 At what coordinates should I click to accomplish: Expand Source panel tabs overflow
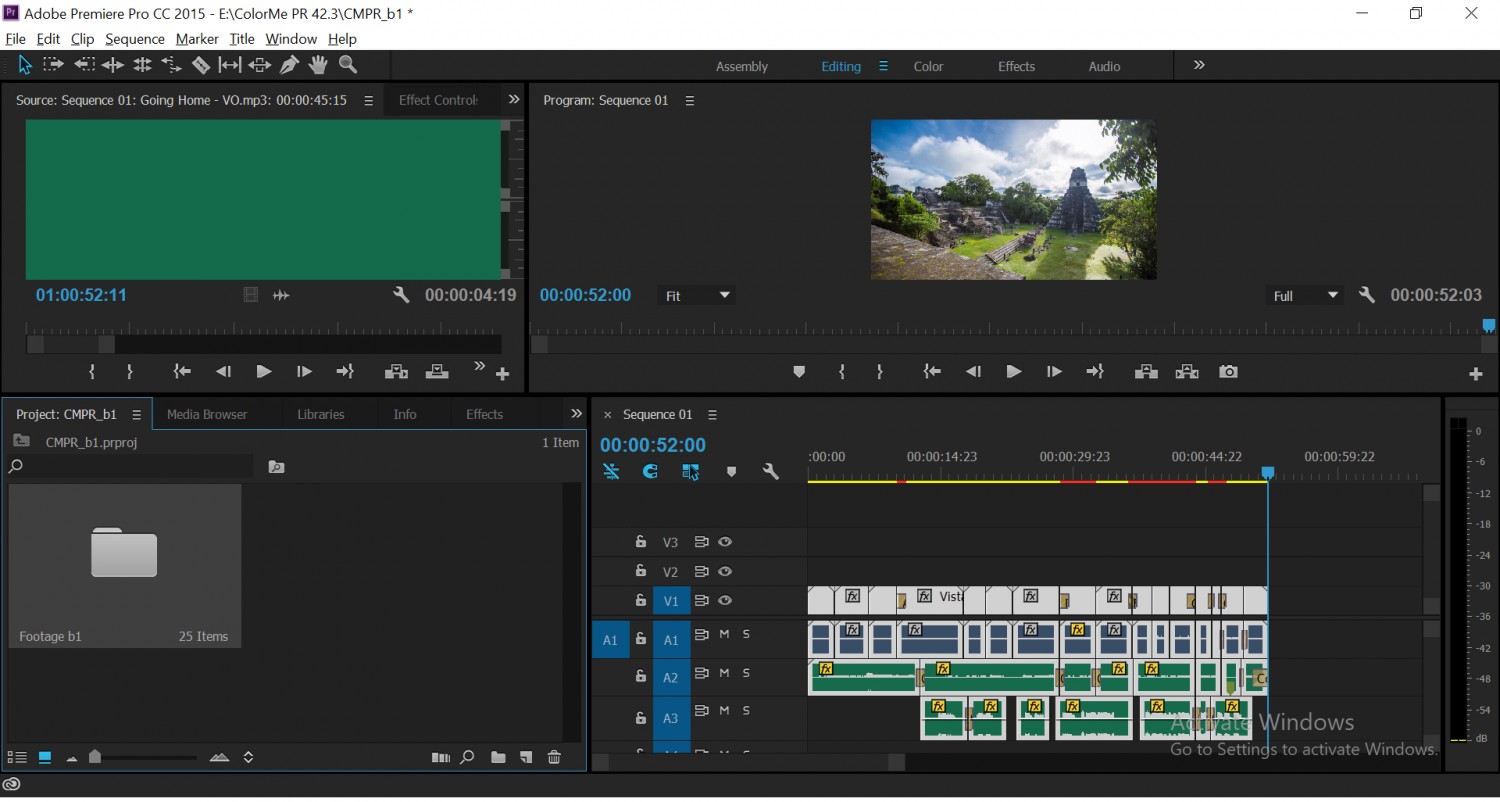[514, 100]
